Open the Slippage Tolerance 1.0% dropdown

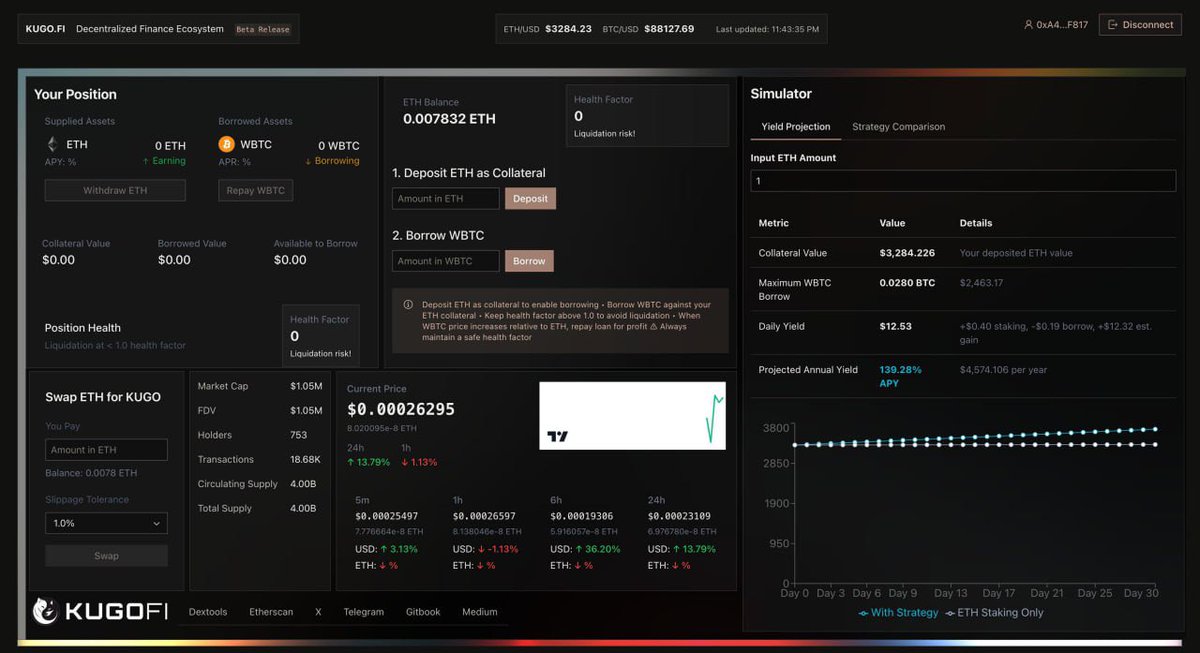click(106, 523)
